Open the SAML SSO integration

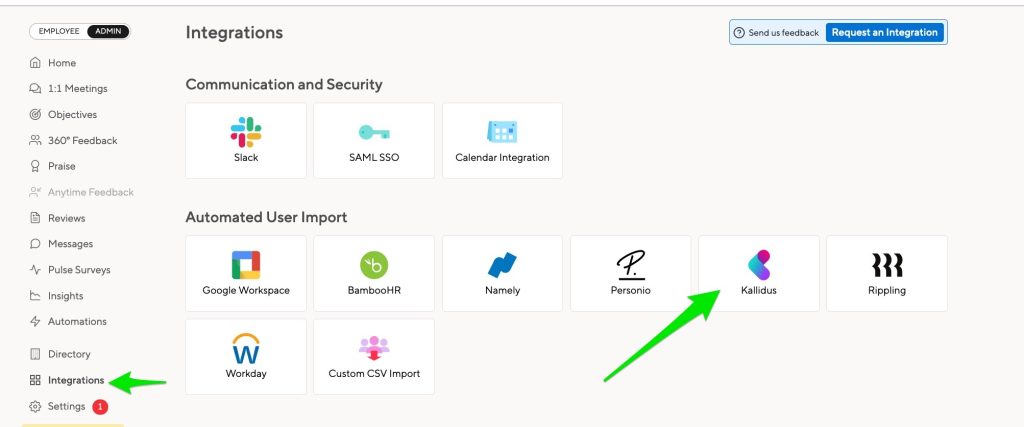374,140
